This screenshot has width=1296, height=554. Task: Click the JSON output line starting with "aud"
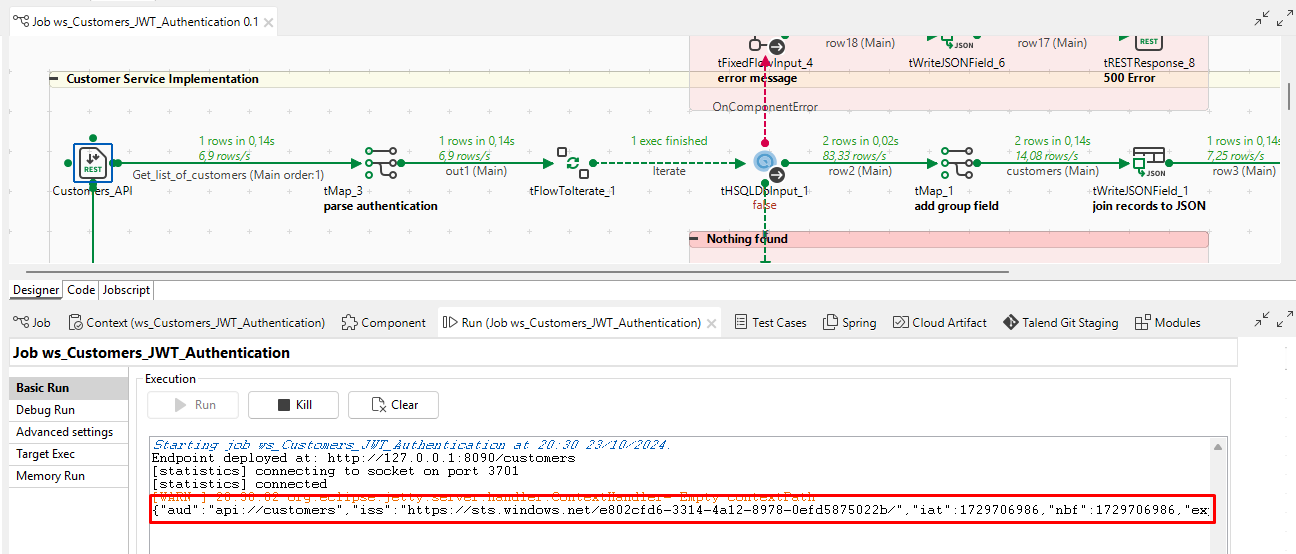(x=683, y=510)
